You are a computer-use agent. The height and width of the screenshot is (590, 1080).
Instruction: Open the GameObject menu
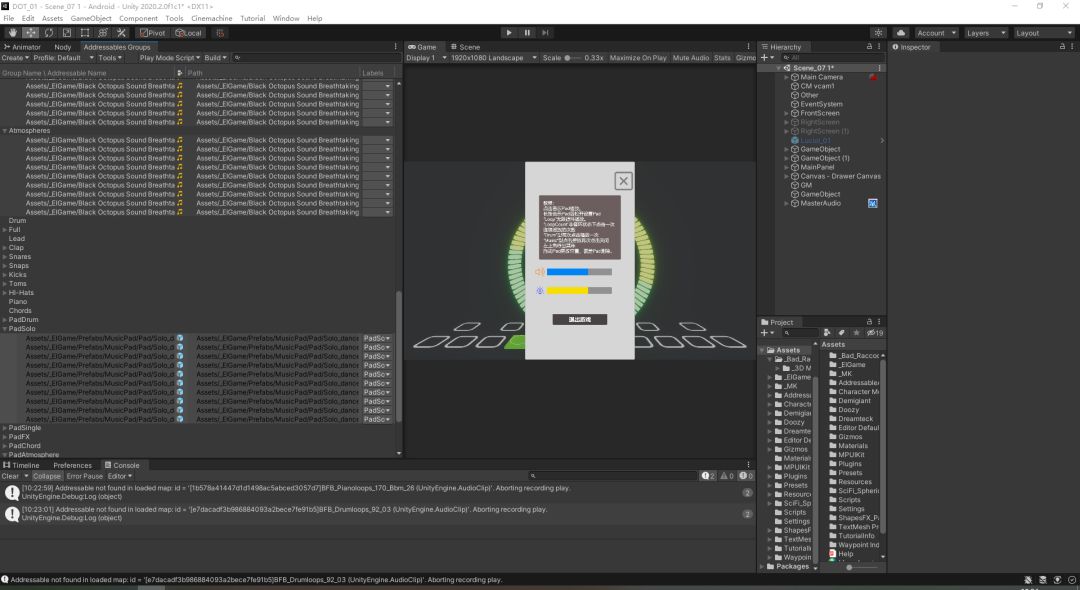pyautogui.click(x=90, y=18)
